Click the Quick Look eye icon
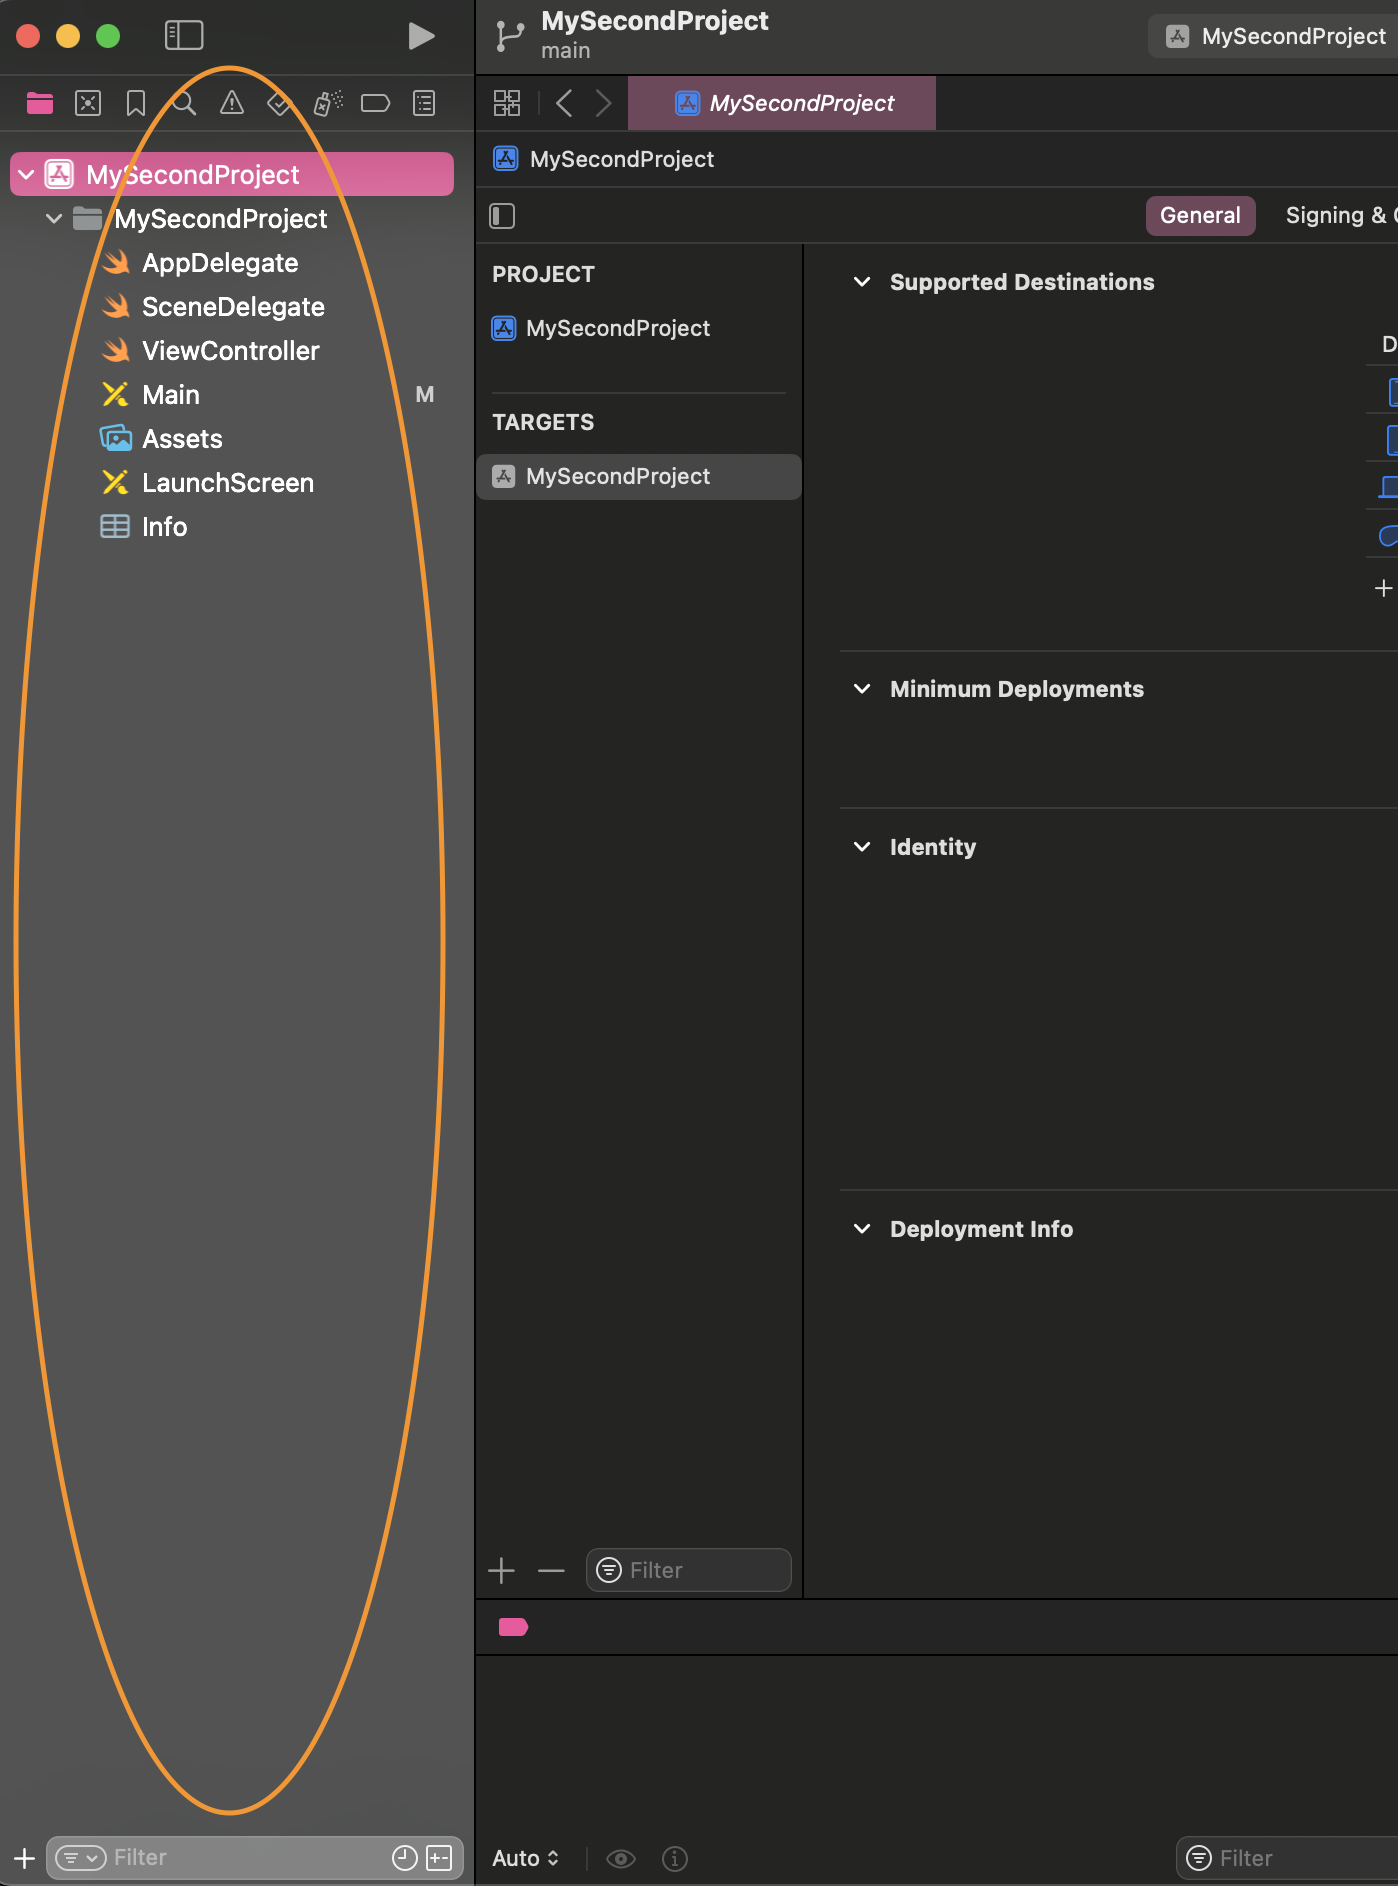Image resolution: width=1398 pixels, height=1886 pixels. [621, 1858]
